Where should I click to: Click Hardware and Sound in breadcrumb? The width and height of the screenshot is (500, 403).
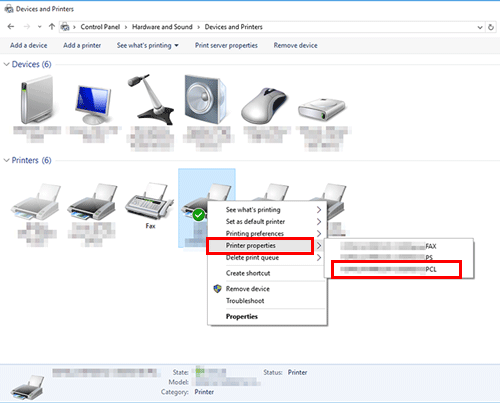pyautogui.click(x=162, y=27)
